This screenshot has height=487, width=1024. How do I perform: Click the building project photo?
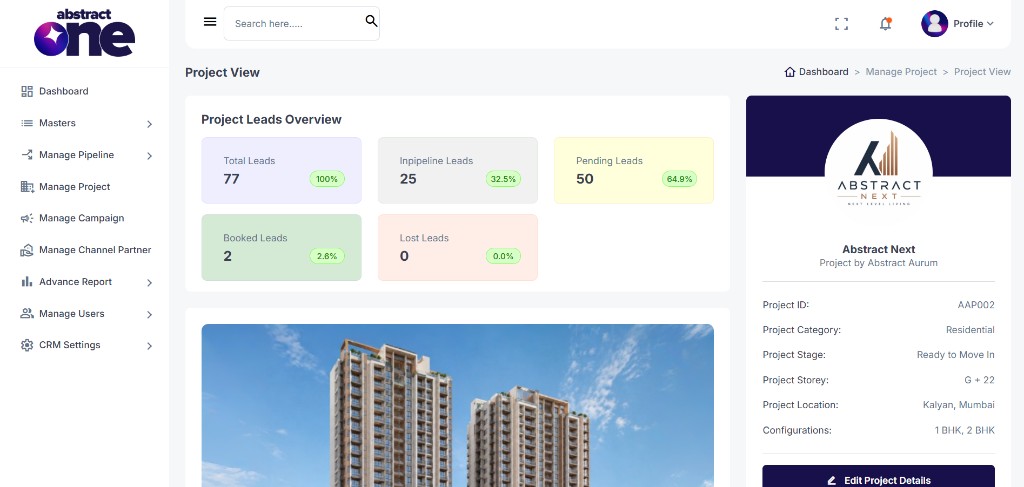(458, 405)
